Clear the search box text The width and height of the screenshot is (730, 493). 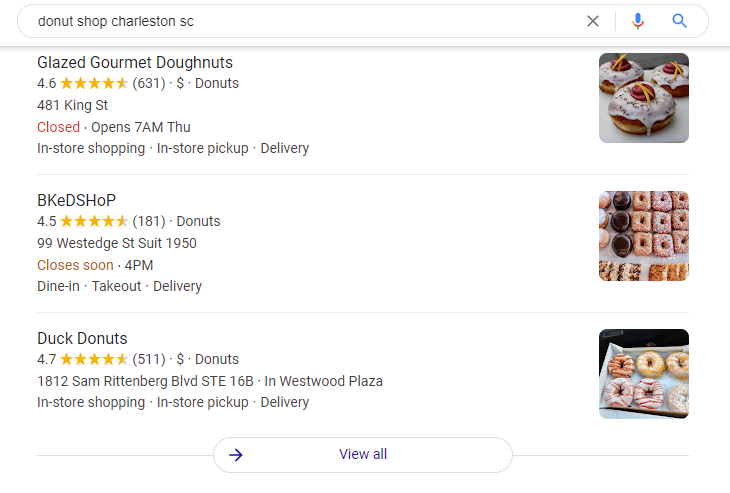(x=593, y=21)
